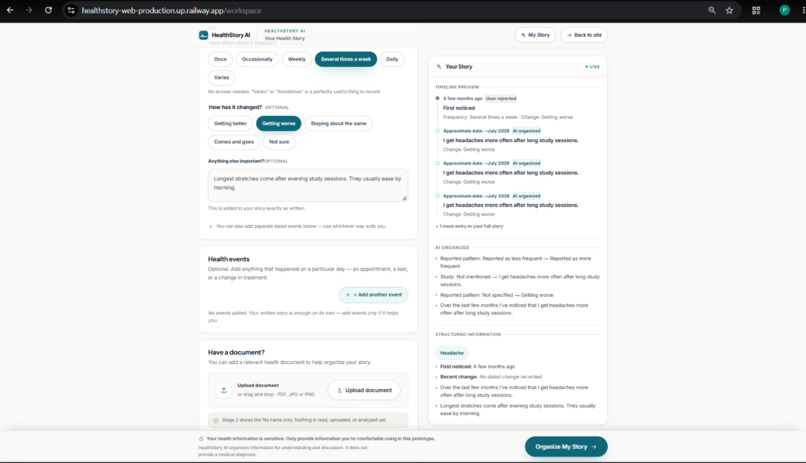Click the info icon in Stage 2 notice
The image size is (806, 463).
(x=216, y=420)
